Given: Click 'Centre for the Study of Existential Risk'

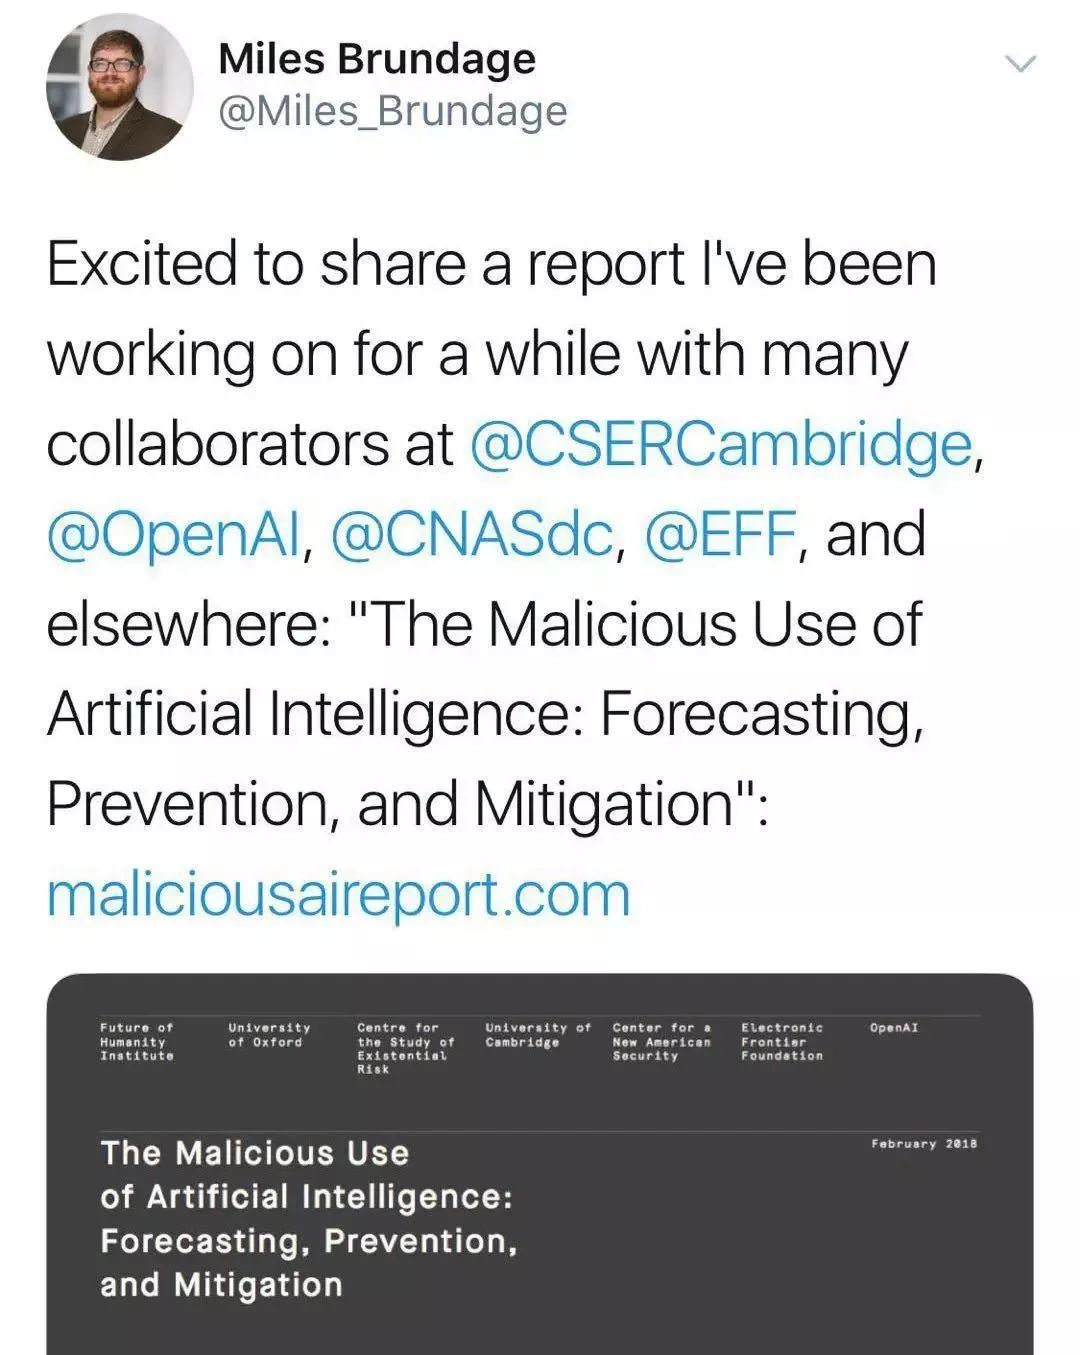Looking at the screenshot, I should click(x=405, y=1048).
